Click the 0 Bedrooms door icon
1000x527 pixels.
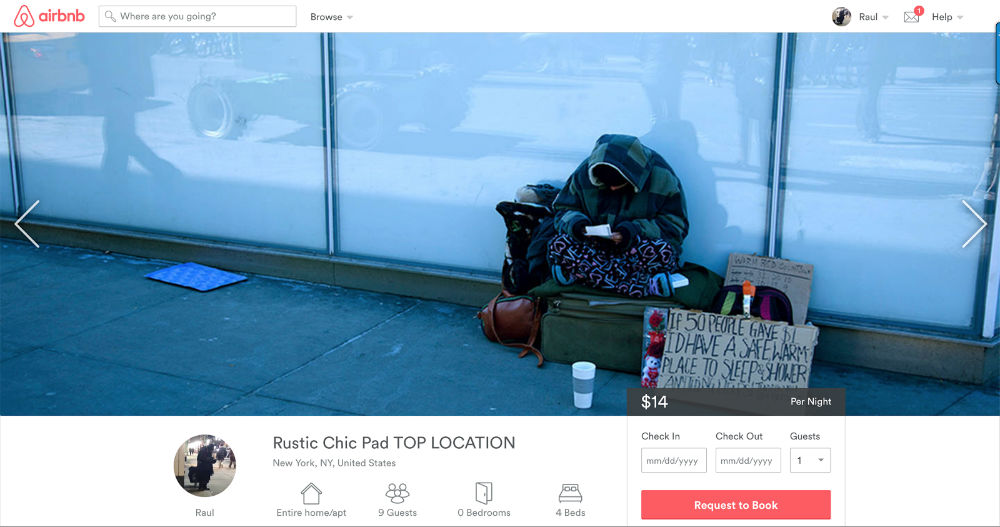coord(484,493)
